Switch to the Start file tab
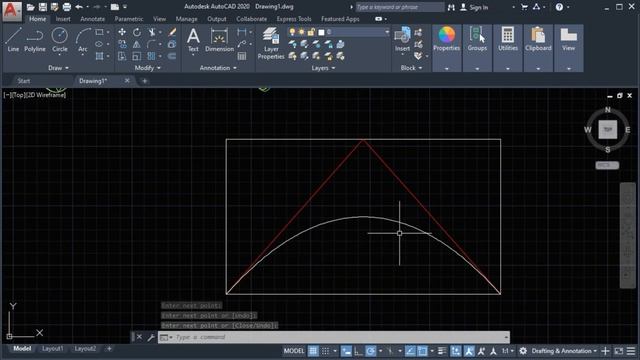The width and height of the screenshot is (640, 360). 24,81
